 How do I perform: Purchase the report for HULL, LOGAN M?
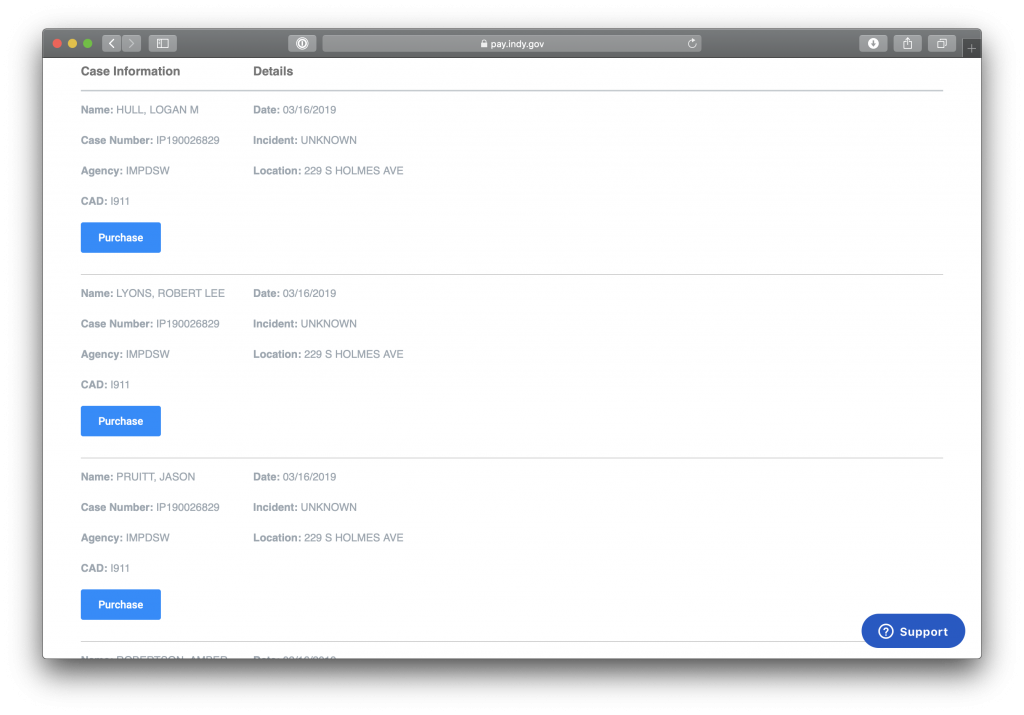coord(121,238)
